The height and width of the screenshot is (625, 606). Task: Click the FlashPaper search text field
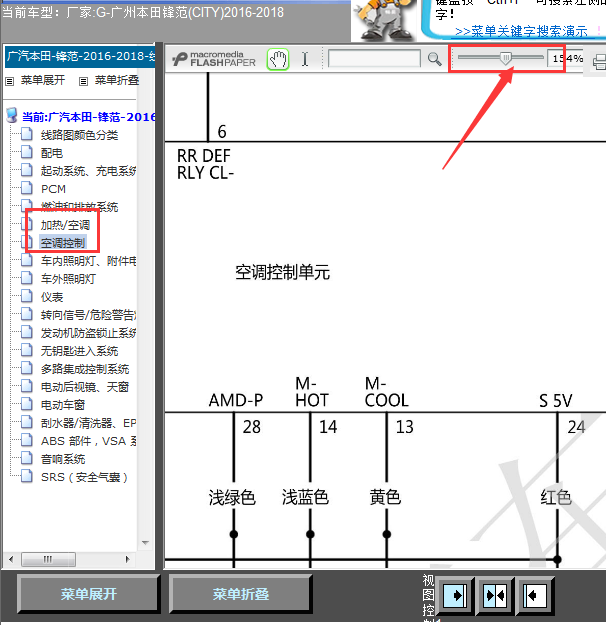tap(374, 59)
